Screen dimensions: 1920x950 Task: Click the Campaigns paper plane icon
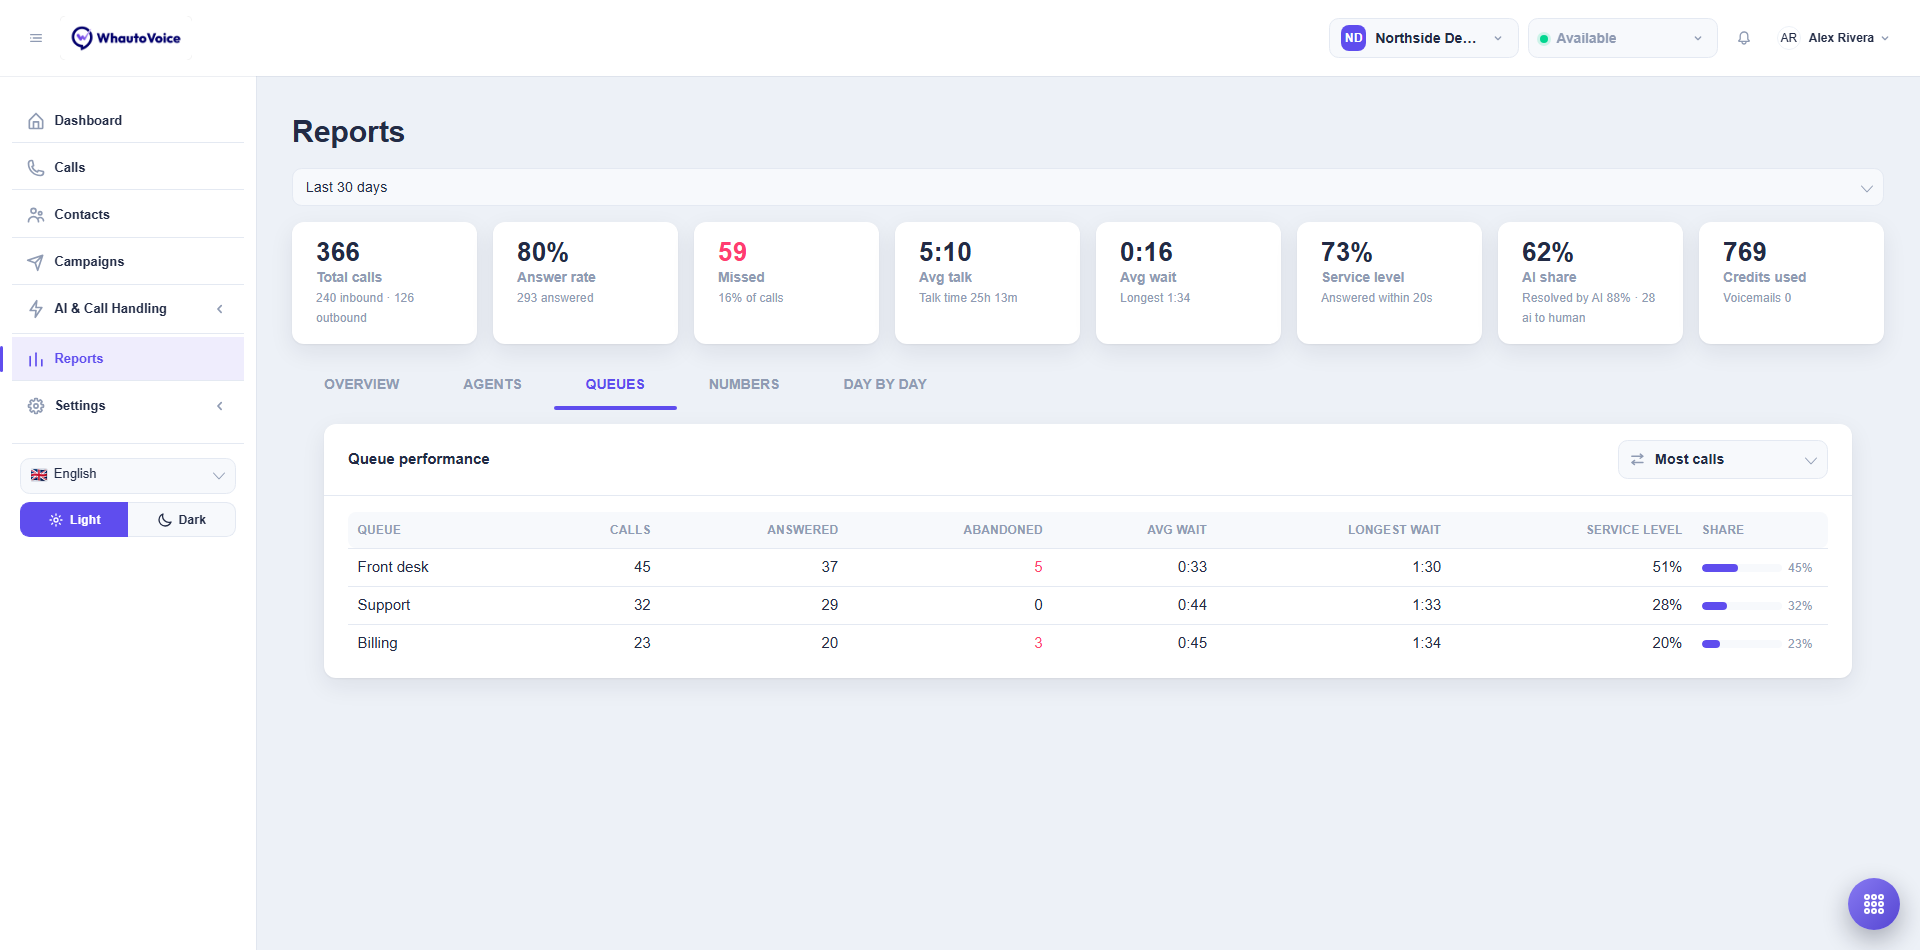pos(36,262)
